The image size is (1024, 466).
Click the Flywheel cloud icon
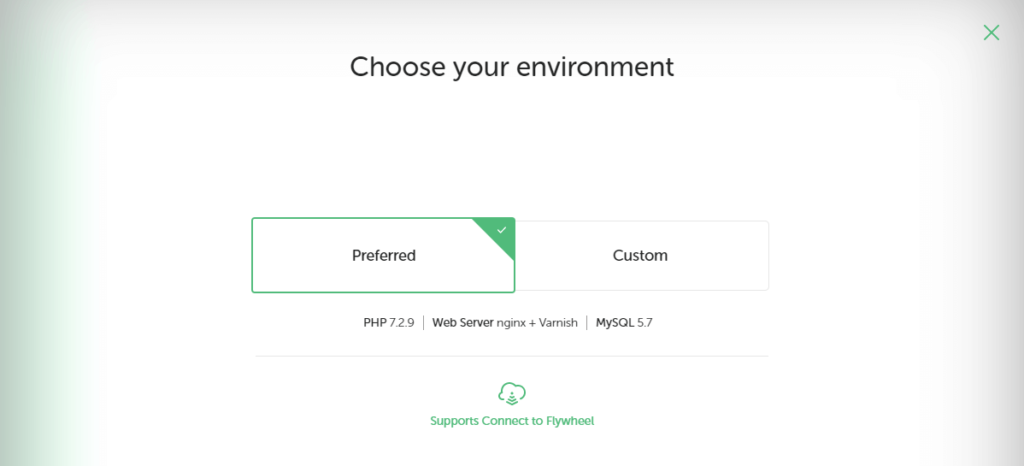(x=511, y=393)
